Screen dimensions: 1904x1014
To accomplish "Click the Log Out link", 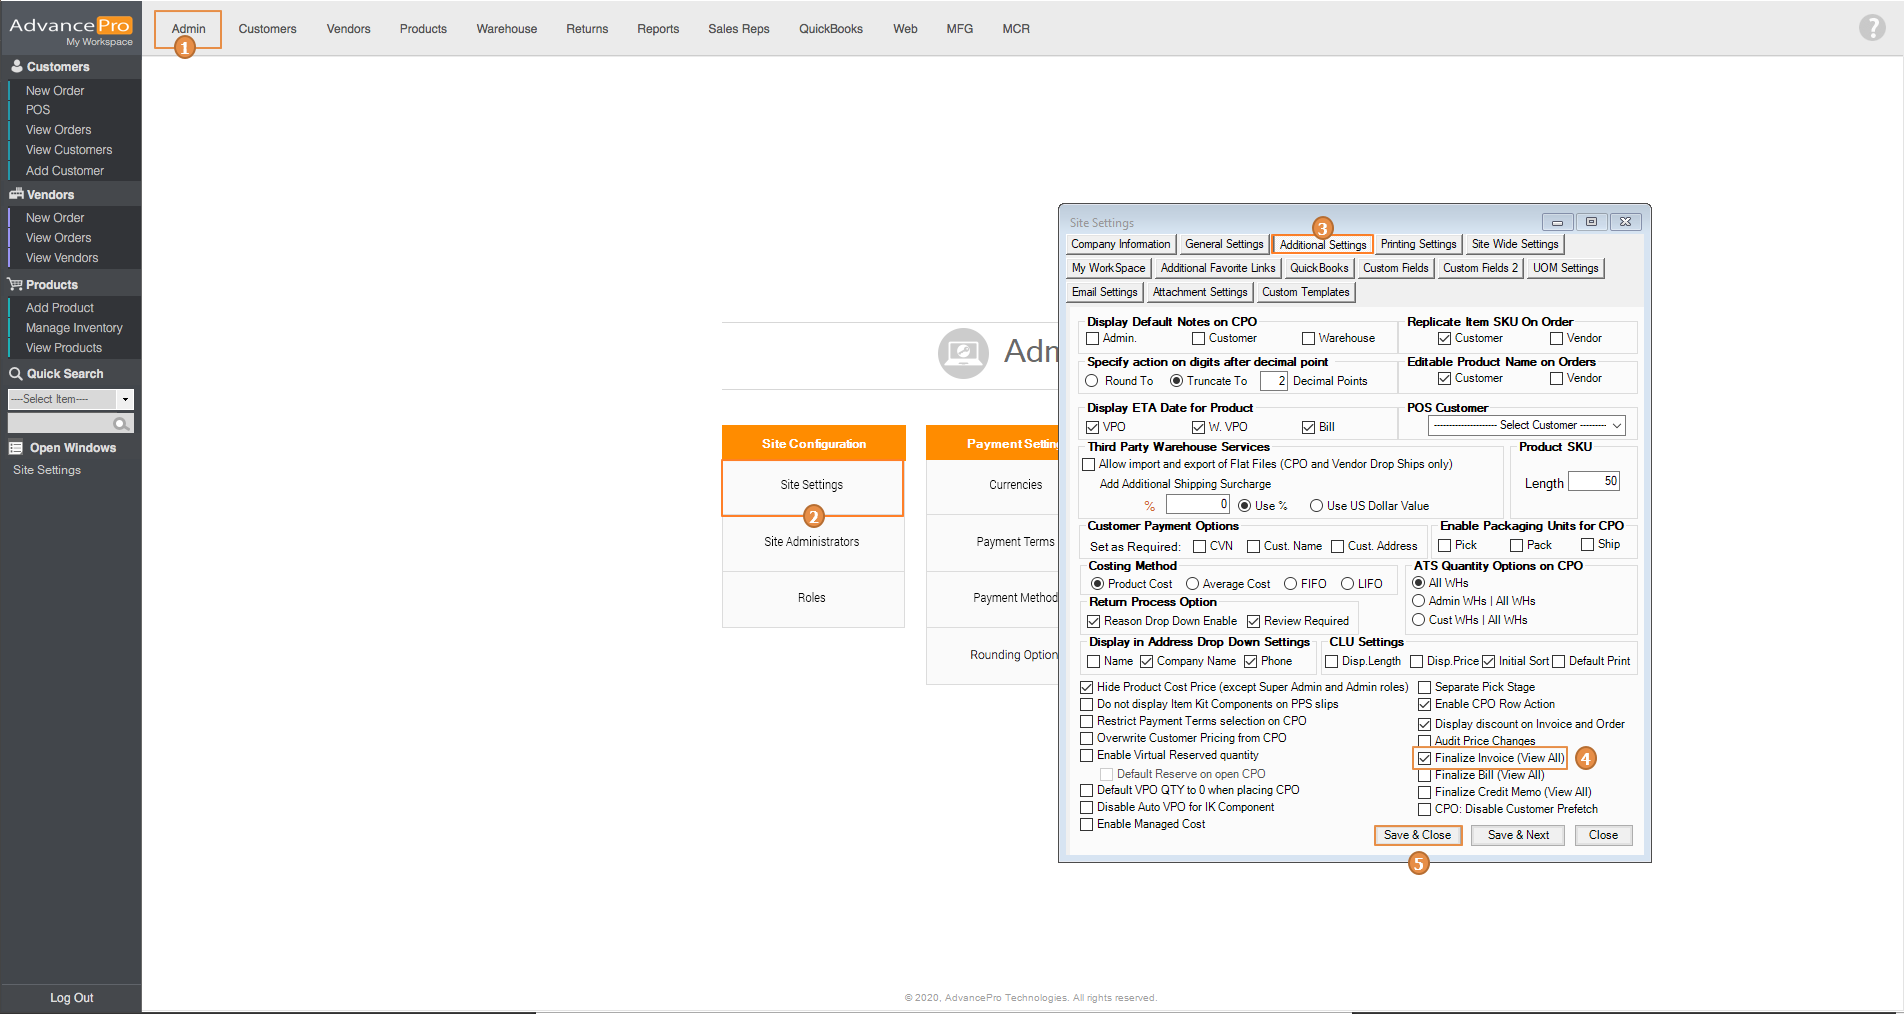I will point(71,998).
